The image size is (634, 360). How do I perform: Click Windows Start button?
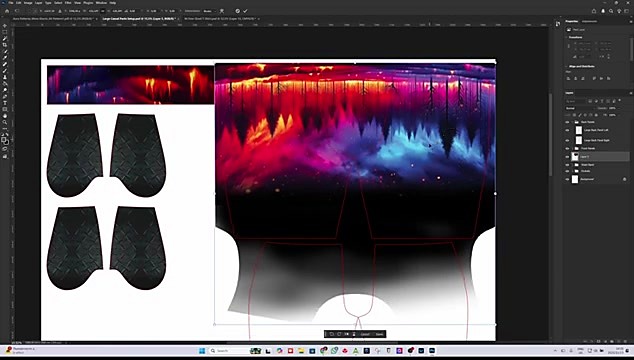click(202, 351)
